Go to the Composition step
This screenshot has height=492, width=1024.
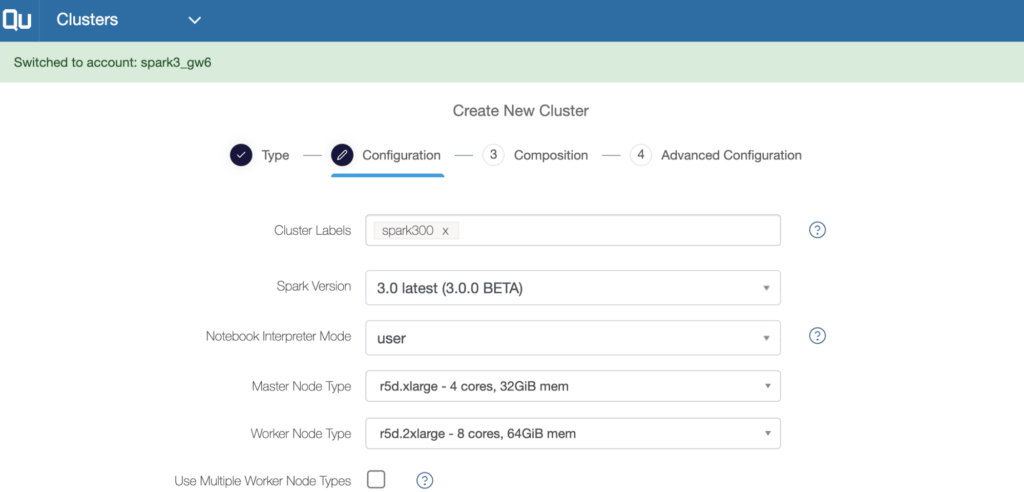(x=551, y=156)
